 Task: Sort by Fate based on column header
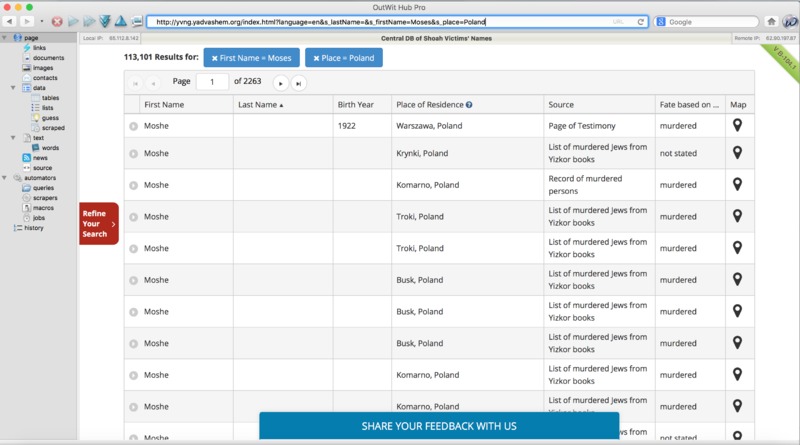[689, 105]
